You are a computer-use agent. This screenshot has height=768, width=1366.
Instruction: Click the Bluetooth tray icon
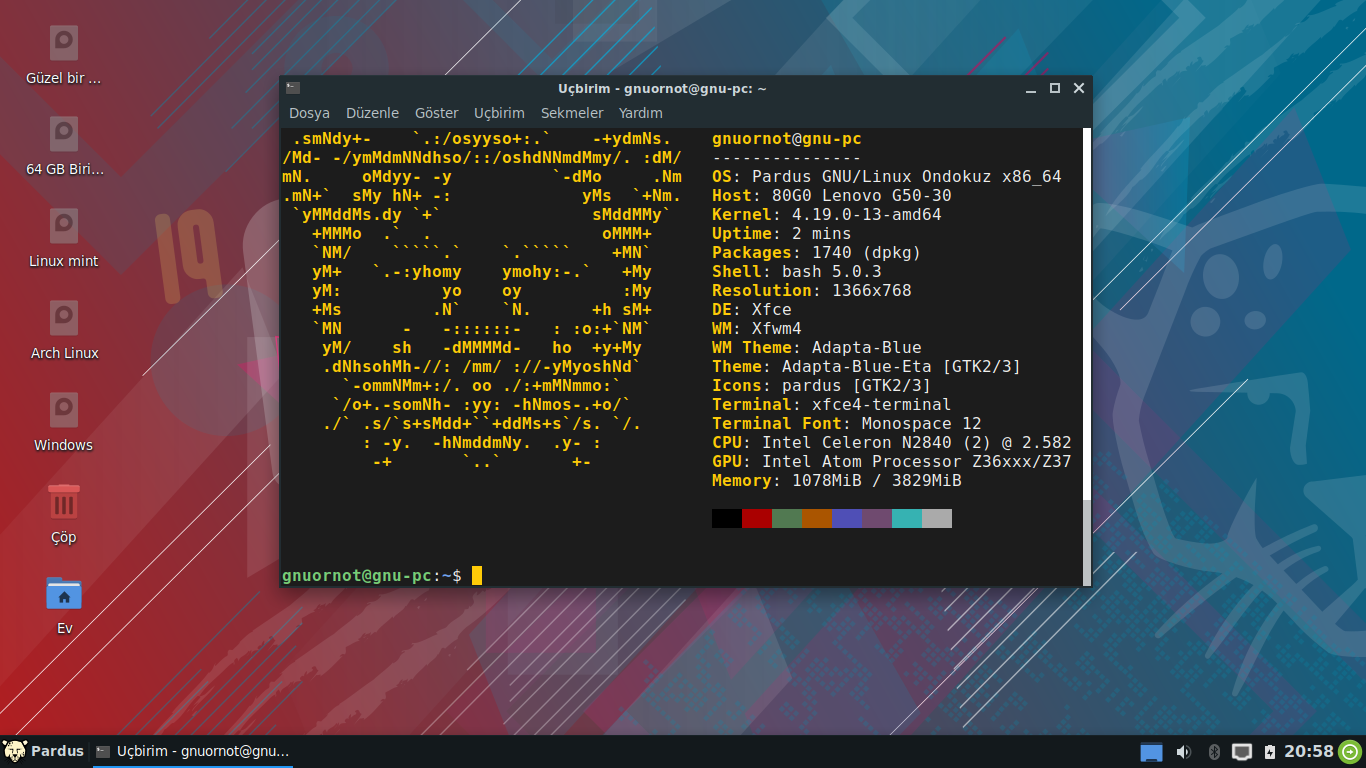pyautogui.click(x=1215, y=752)
